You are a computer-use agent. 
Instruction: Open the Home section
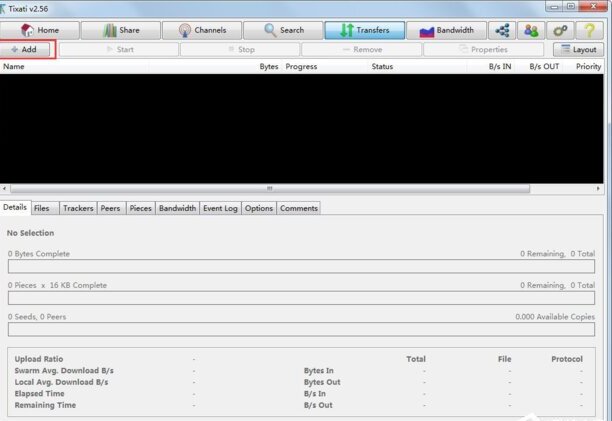pos(39,30)
